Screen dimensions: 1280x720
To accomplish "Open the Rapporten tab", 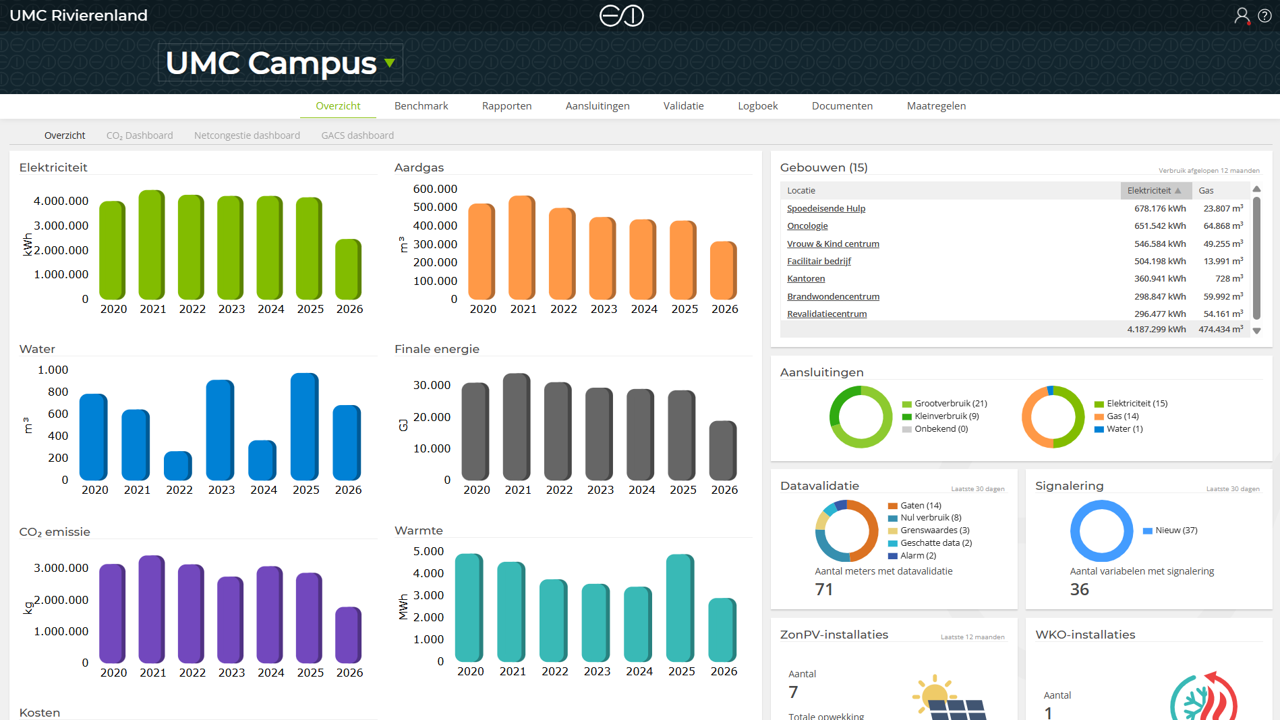I will (x=507, y=106).
